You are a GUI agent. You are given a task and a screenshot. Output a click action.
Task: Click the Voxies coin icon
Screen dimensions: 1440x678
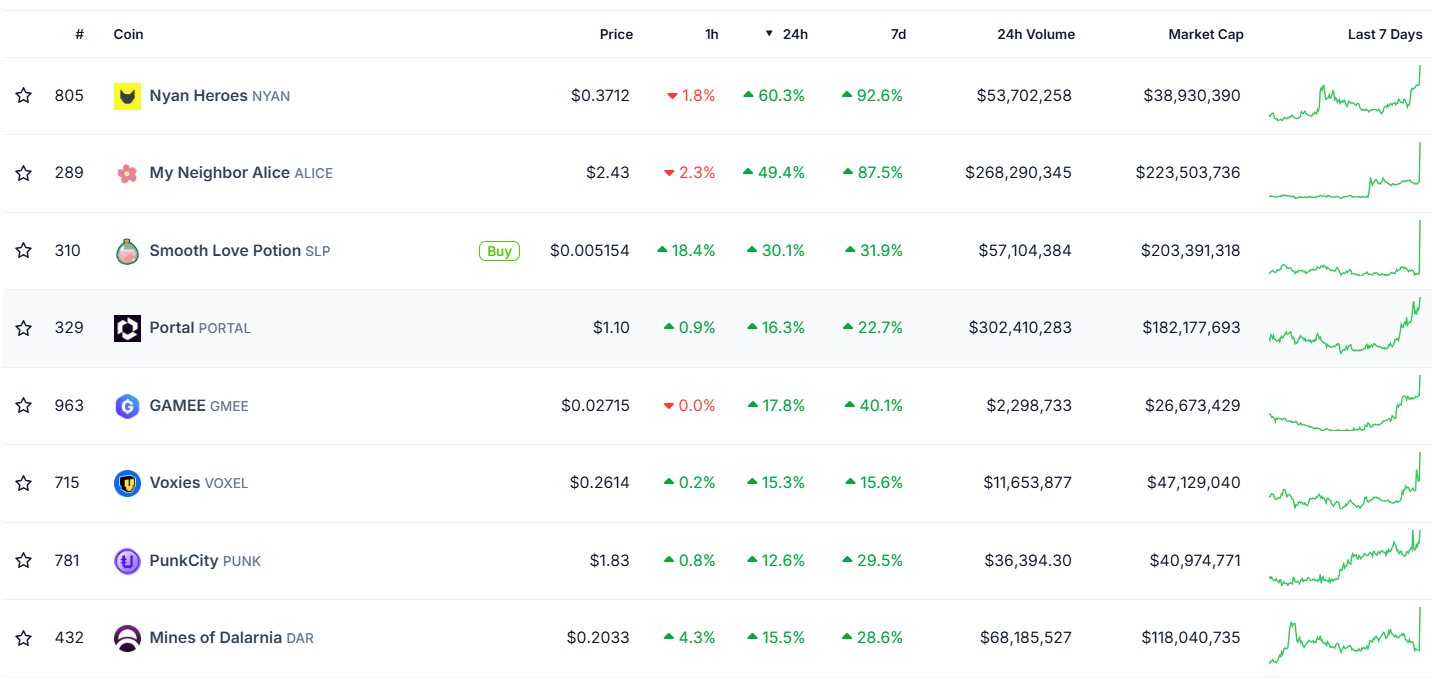point(127,483)
